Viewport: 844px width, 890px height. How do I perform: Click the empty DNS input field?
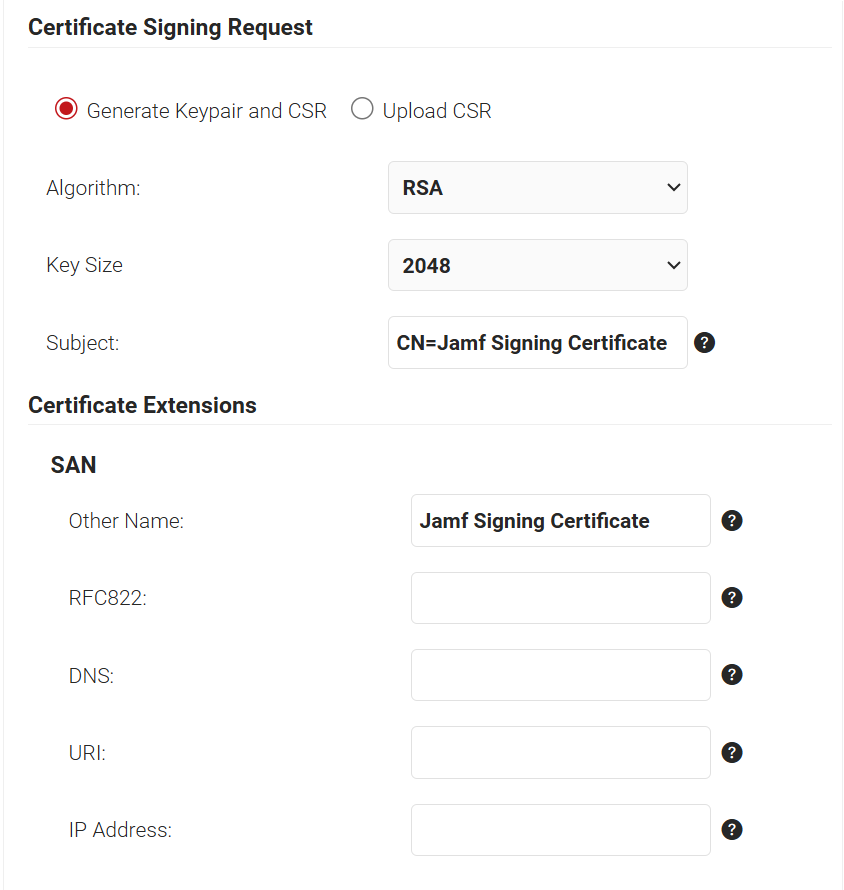coord(560,675)
